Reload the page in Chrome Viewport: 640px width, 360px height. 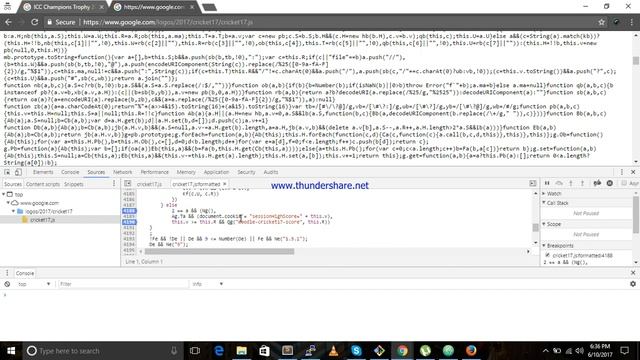(x=35, y=22)
